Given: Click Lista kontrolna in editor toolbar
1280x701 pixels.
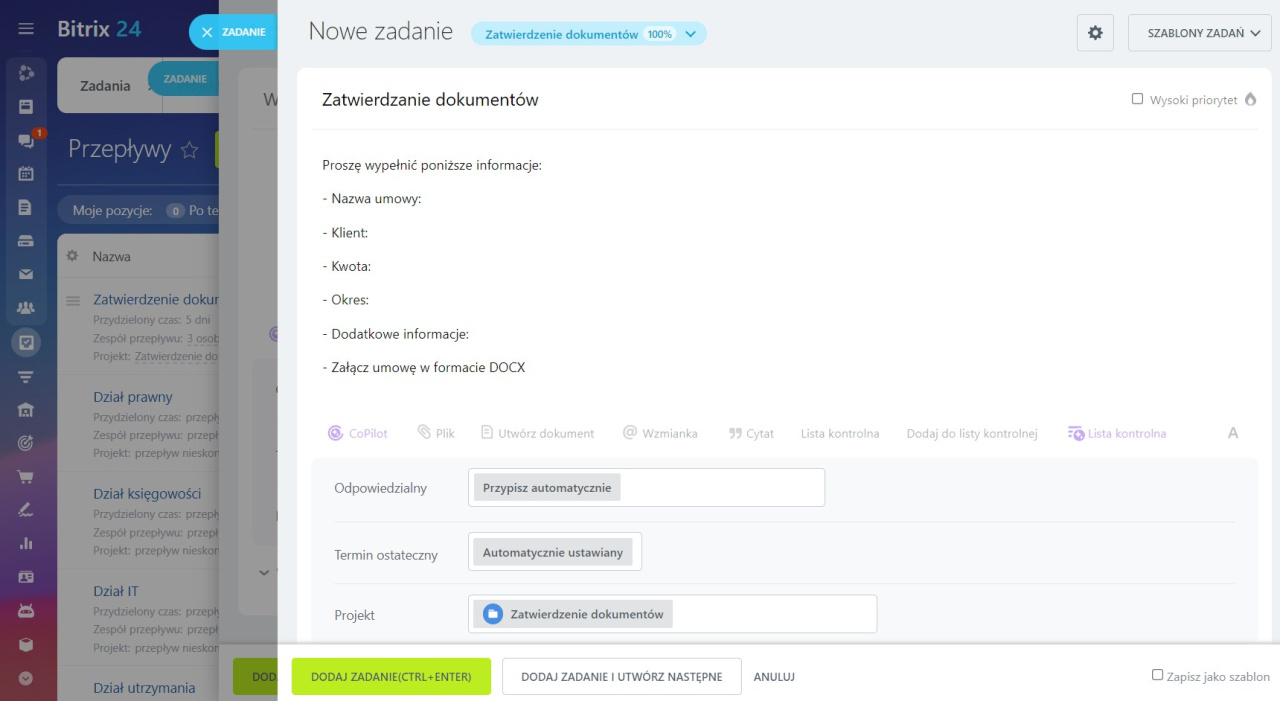Looking at the screenshot, I should coord(839,433).
